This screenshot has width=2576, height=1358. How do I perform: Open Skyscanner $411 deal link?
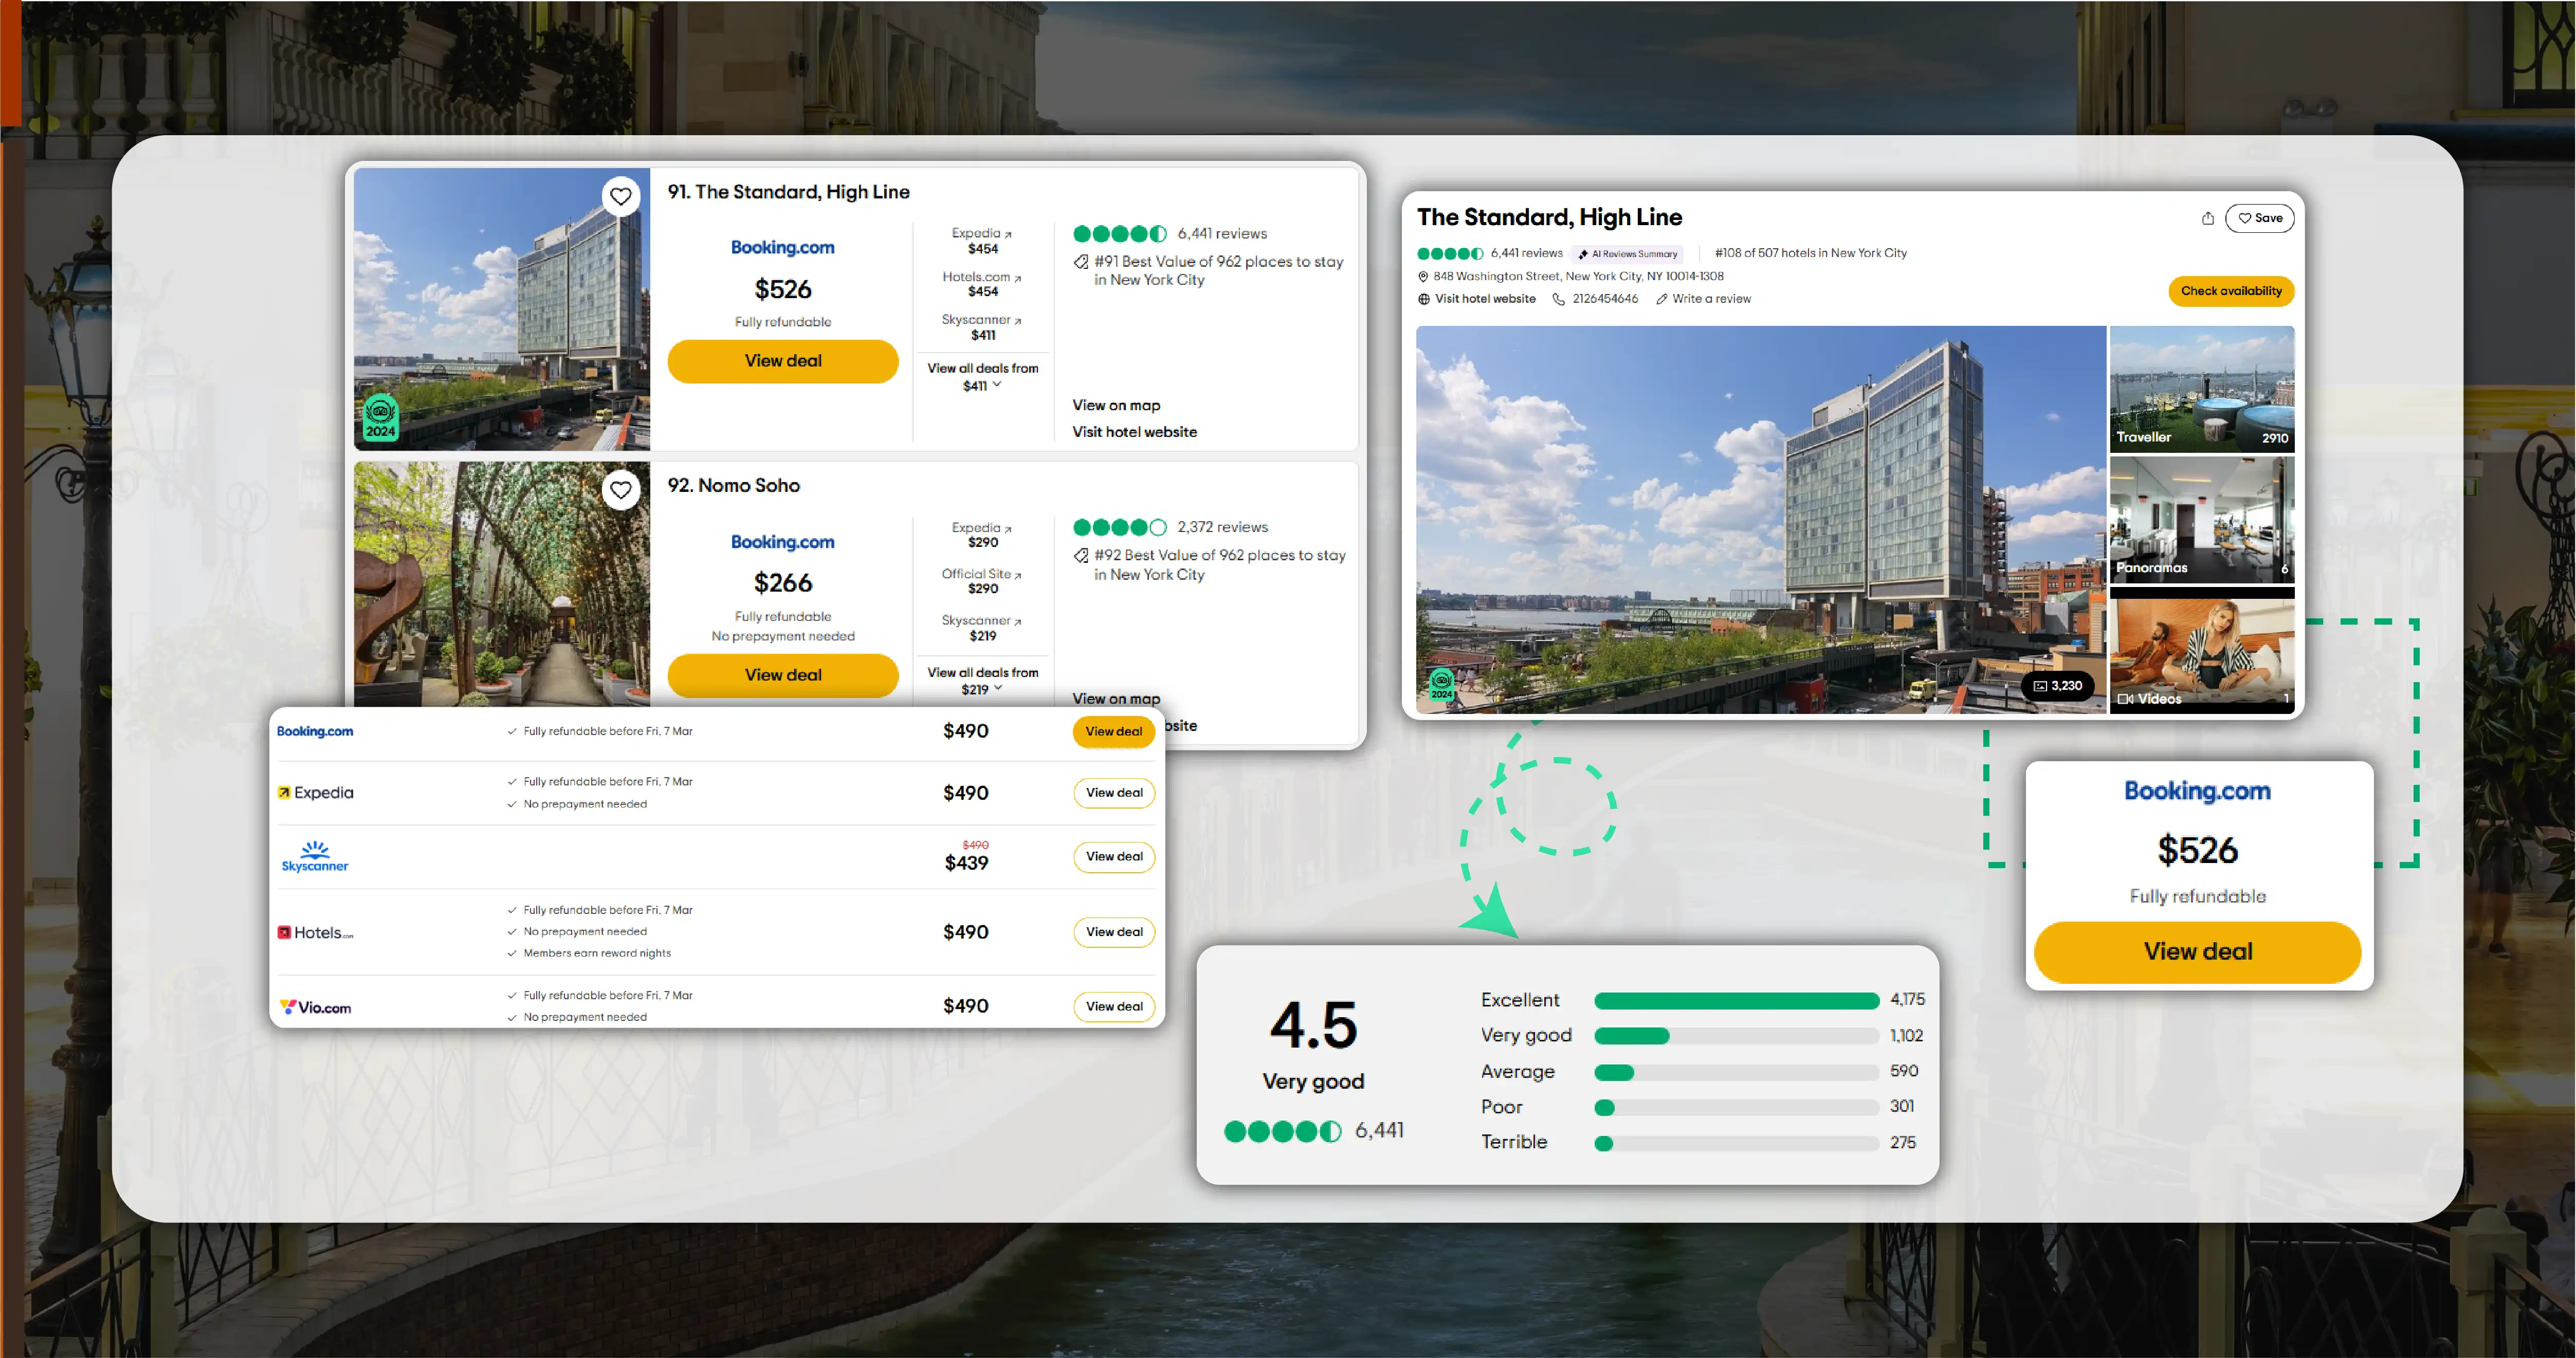982,327
